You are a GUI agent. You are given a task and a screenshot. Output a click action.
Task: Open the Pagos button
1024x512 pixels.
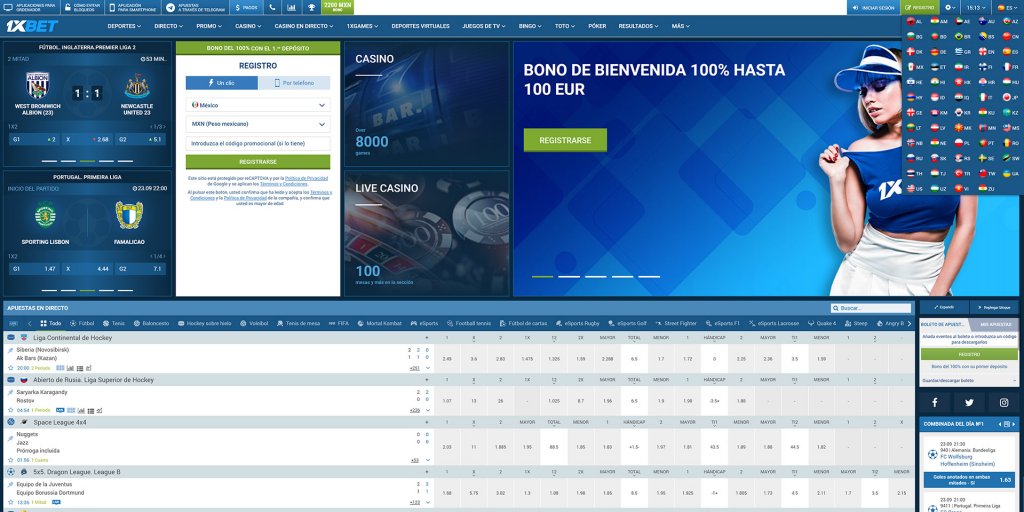click(x=246, y=8)
